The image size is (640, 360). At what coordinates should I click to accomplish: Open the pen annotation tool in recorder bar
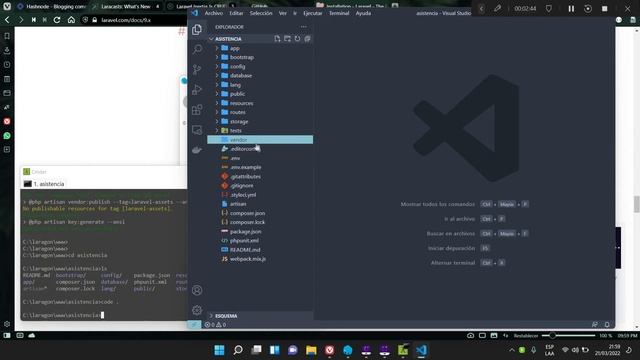tap(497, 9)
